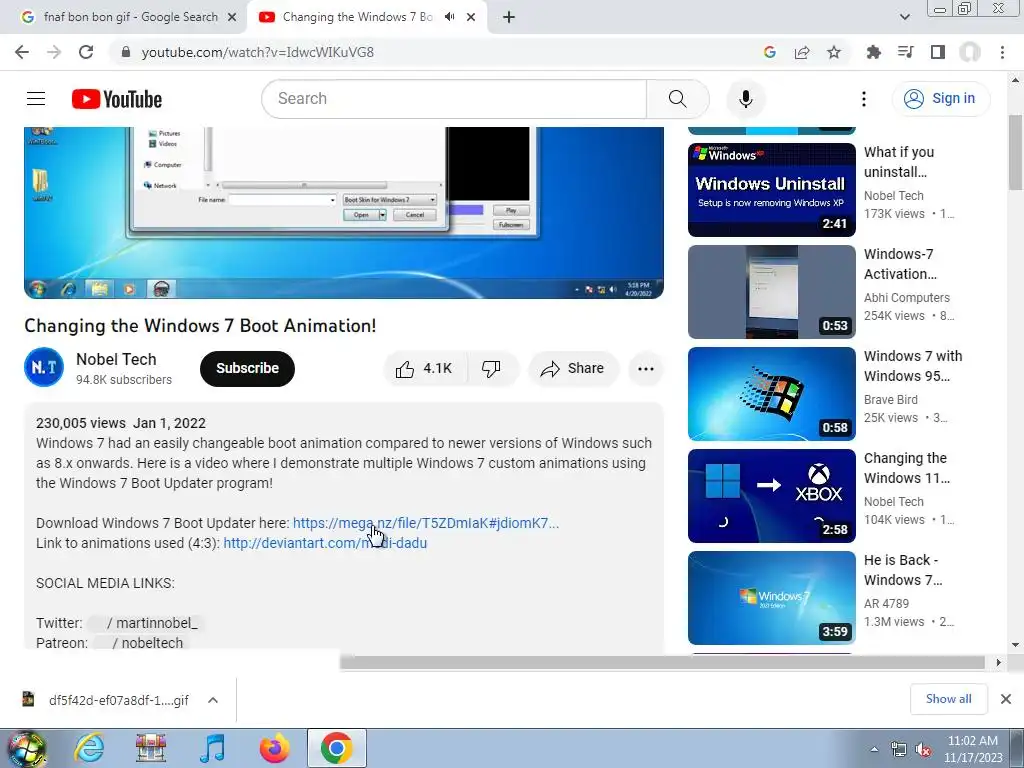Screen dimensions: 1024x768
Task: Like the video with thumbs up
Action: [424, 369]
